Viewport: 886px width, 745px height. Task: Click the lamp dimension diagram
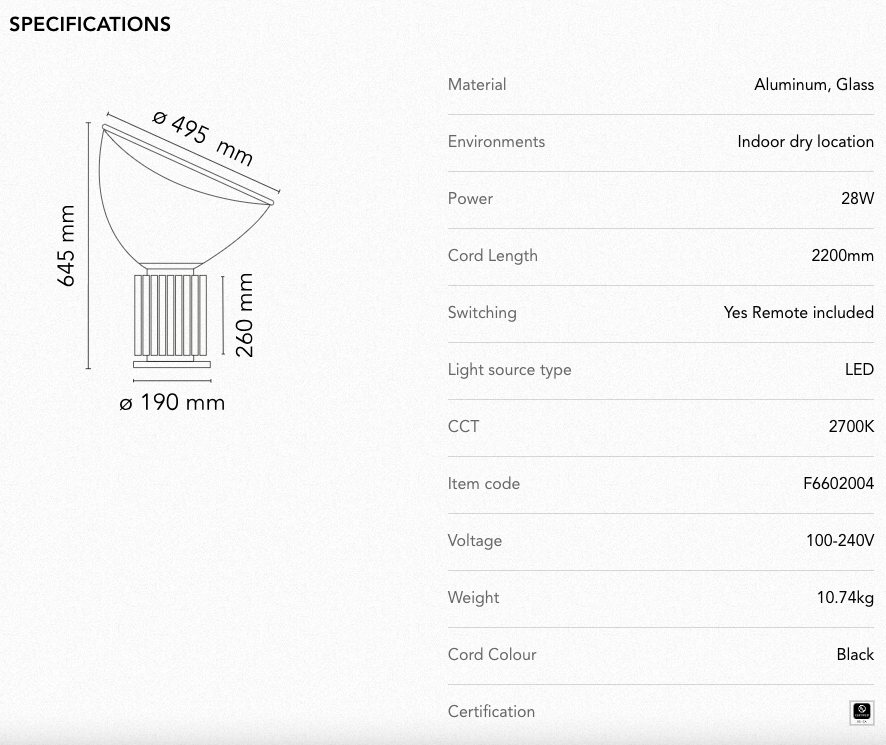point(168,261)
